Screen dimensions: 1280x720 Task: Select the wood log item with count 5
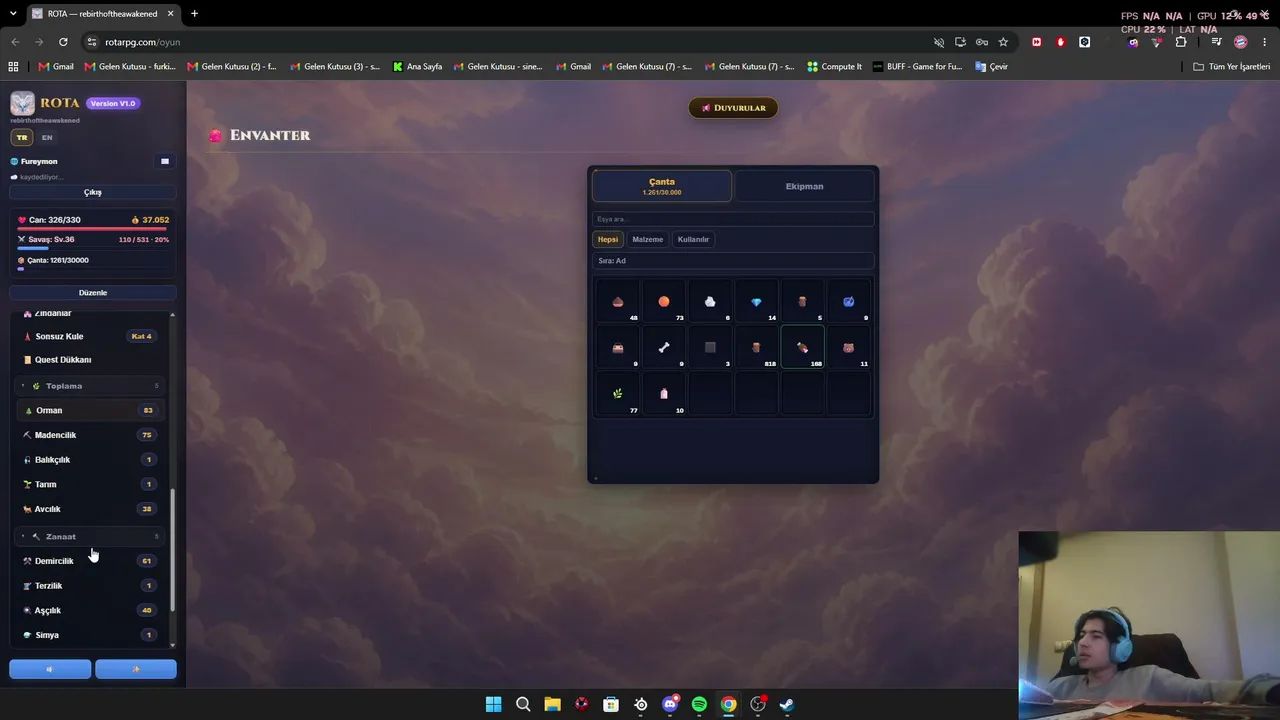(x=802, y=302)
